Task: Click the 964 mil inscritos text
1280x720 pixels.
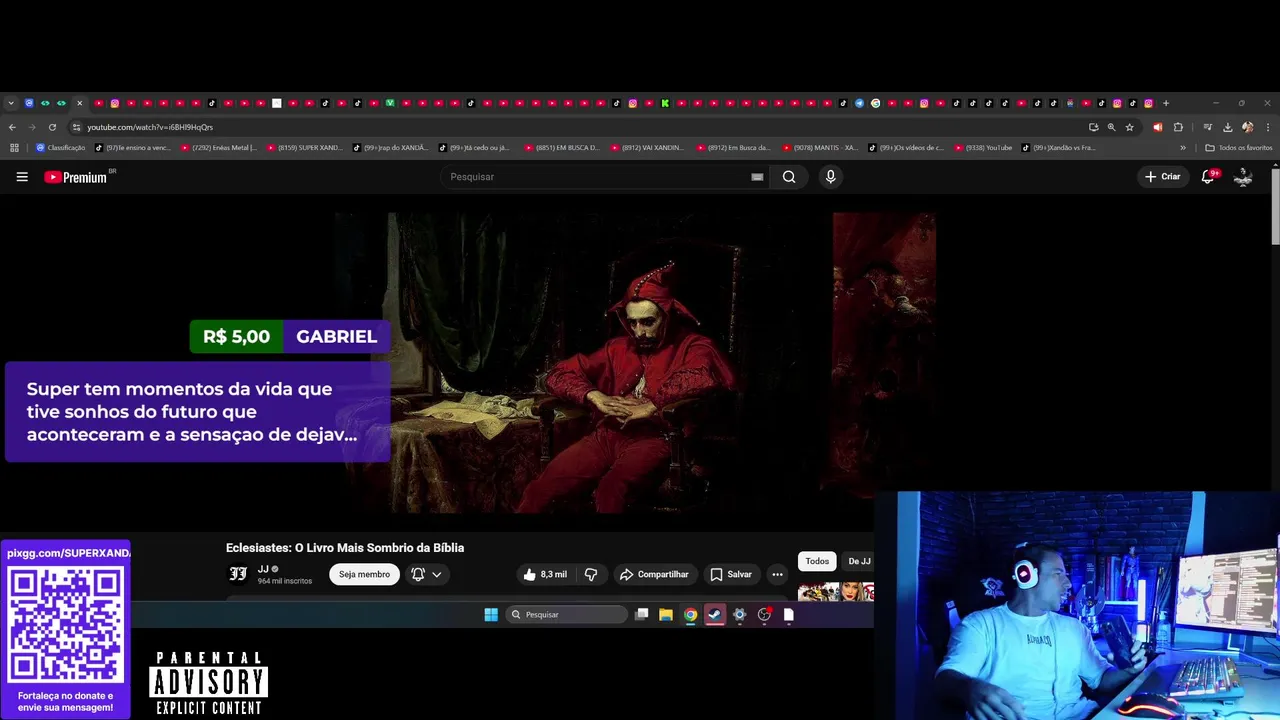Action: point(285,581)
